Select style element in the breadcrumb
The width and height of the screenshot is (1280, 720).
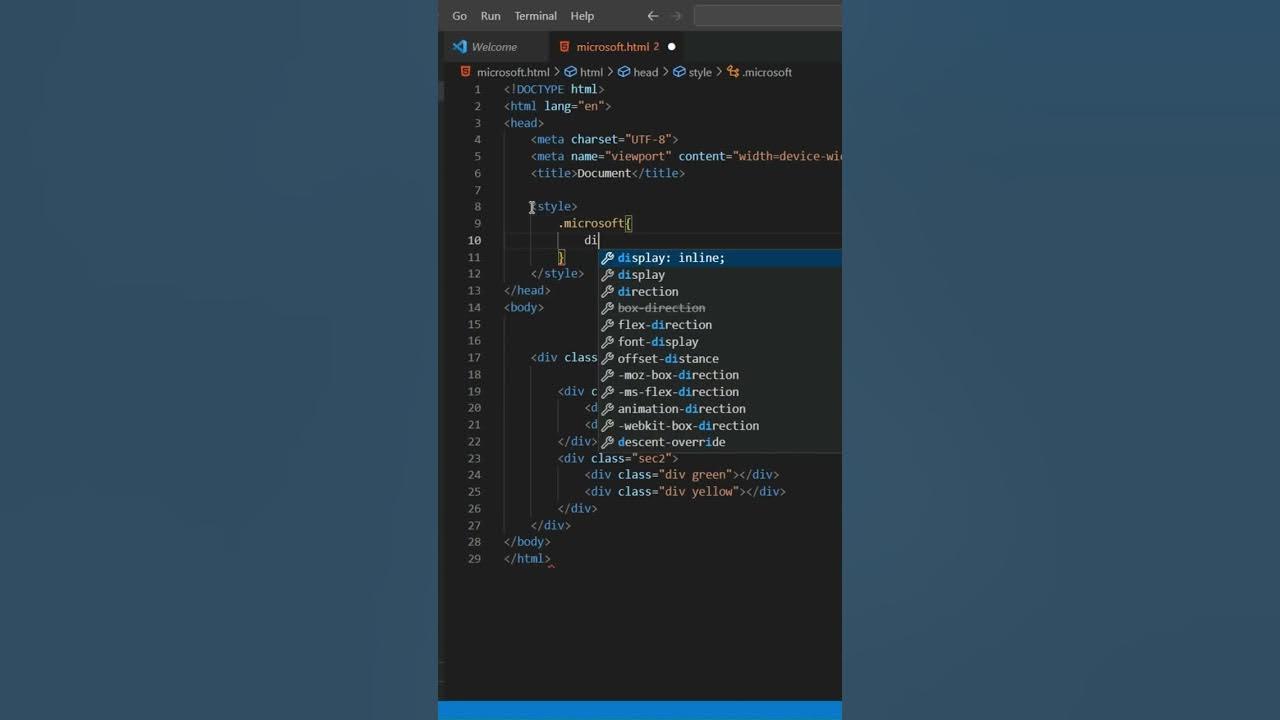coord(700,72)
